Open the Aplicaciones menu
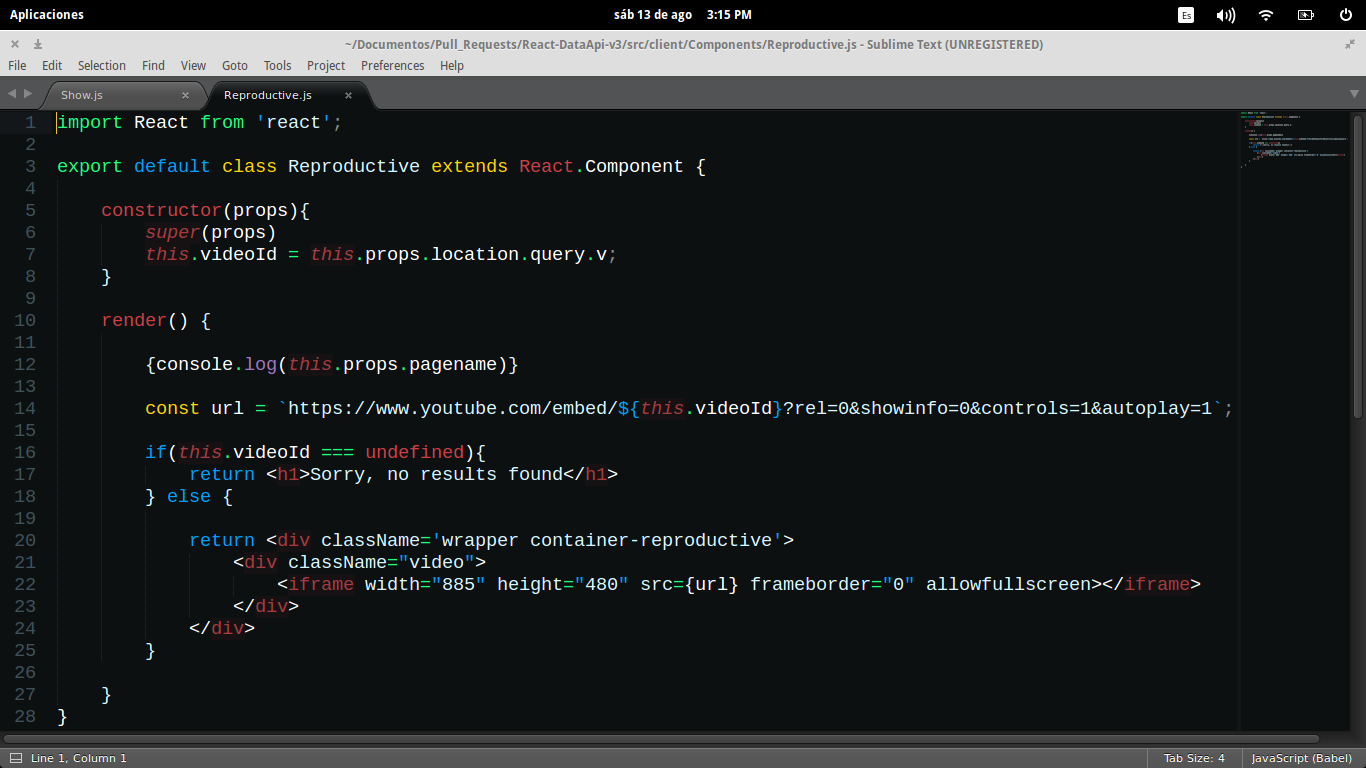The width and height of the screenshot is (1366, 768). [x=47, y=15]
